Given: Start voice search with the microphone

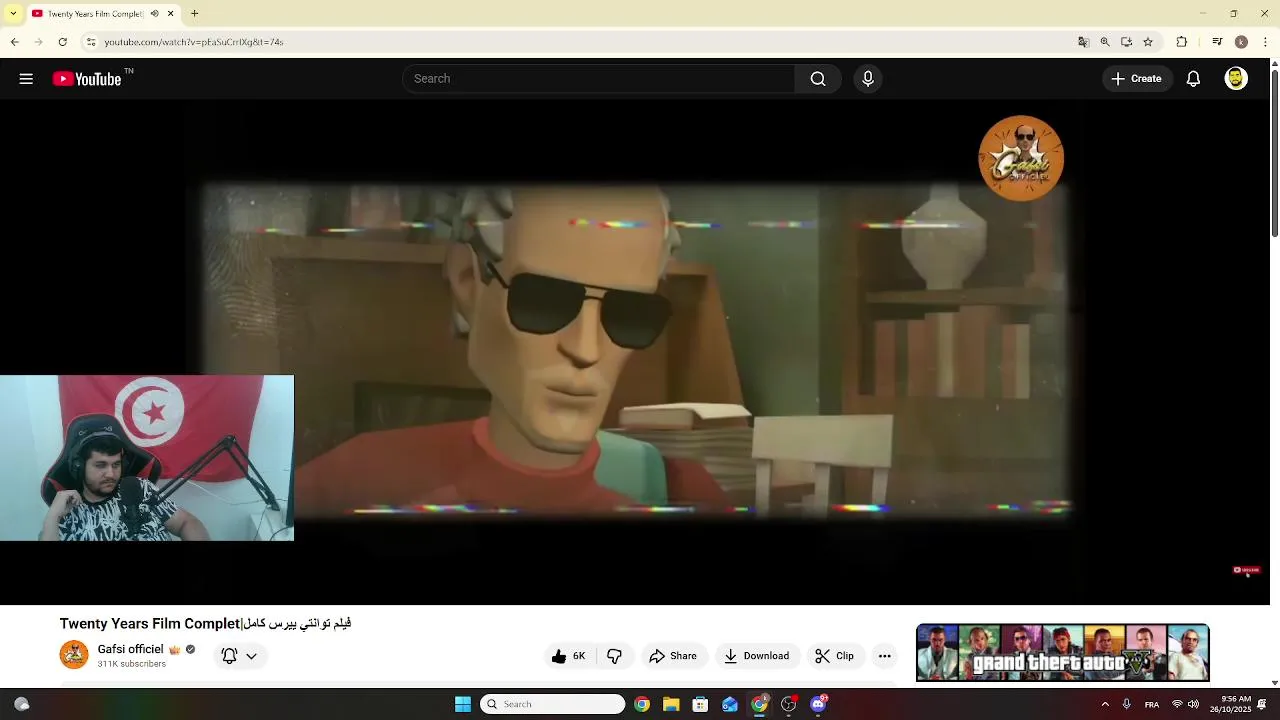Looking at the screenshot, I should (868, 79).
